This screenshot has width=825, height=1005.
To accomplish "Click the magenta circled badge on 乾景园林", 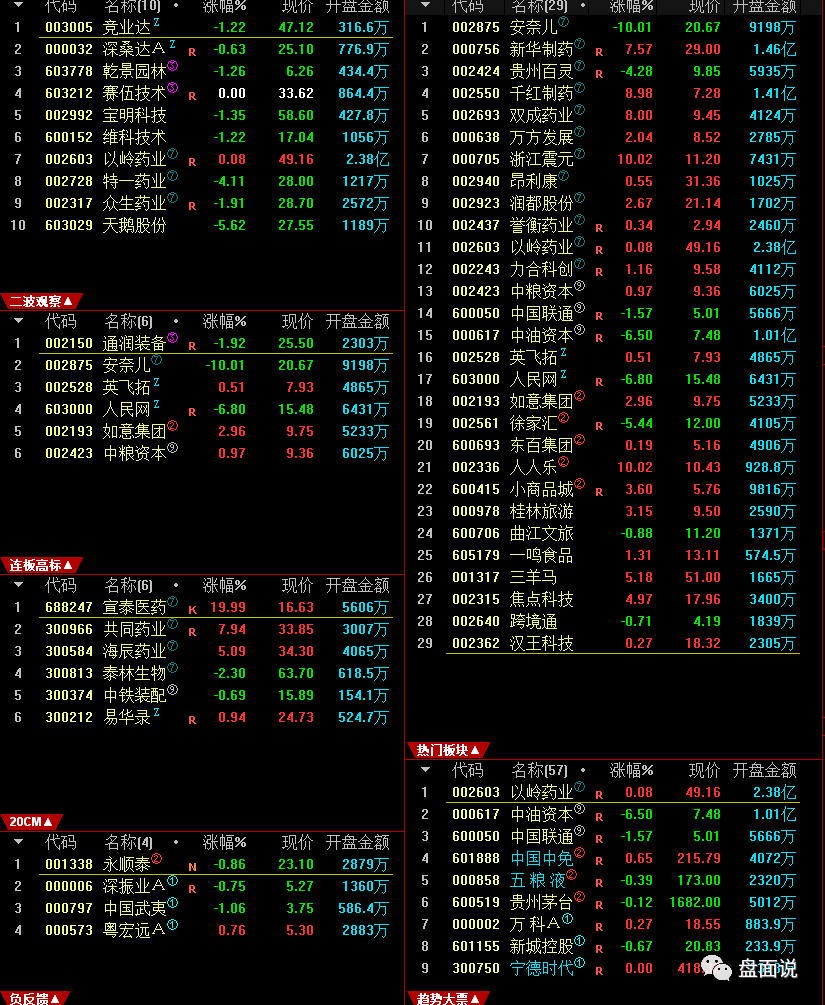I will click(x=172, y=65).
